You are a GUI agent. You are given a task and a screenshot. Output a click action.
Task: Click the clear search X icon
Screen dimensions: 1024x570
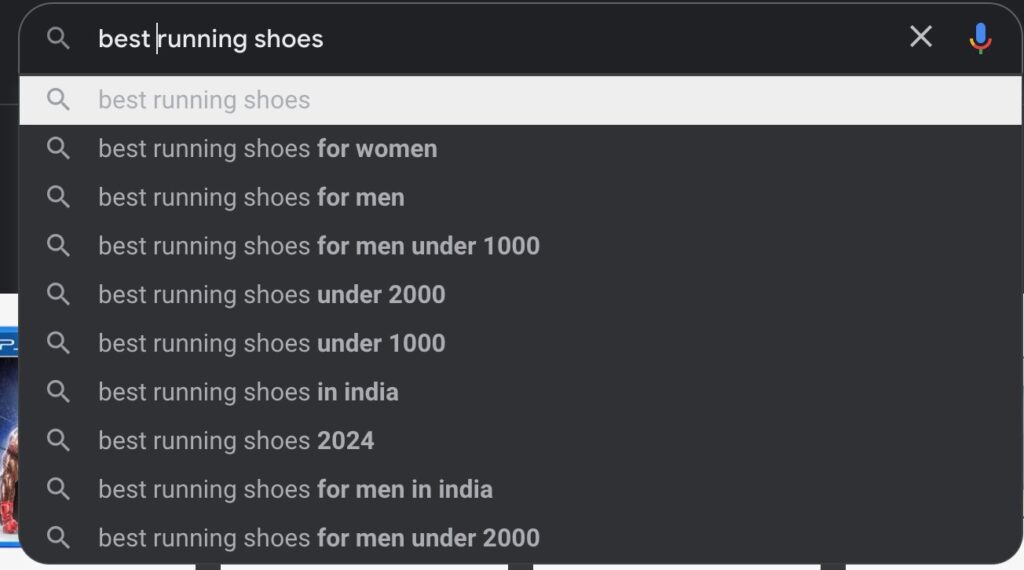(920, 37)
